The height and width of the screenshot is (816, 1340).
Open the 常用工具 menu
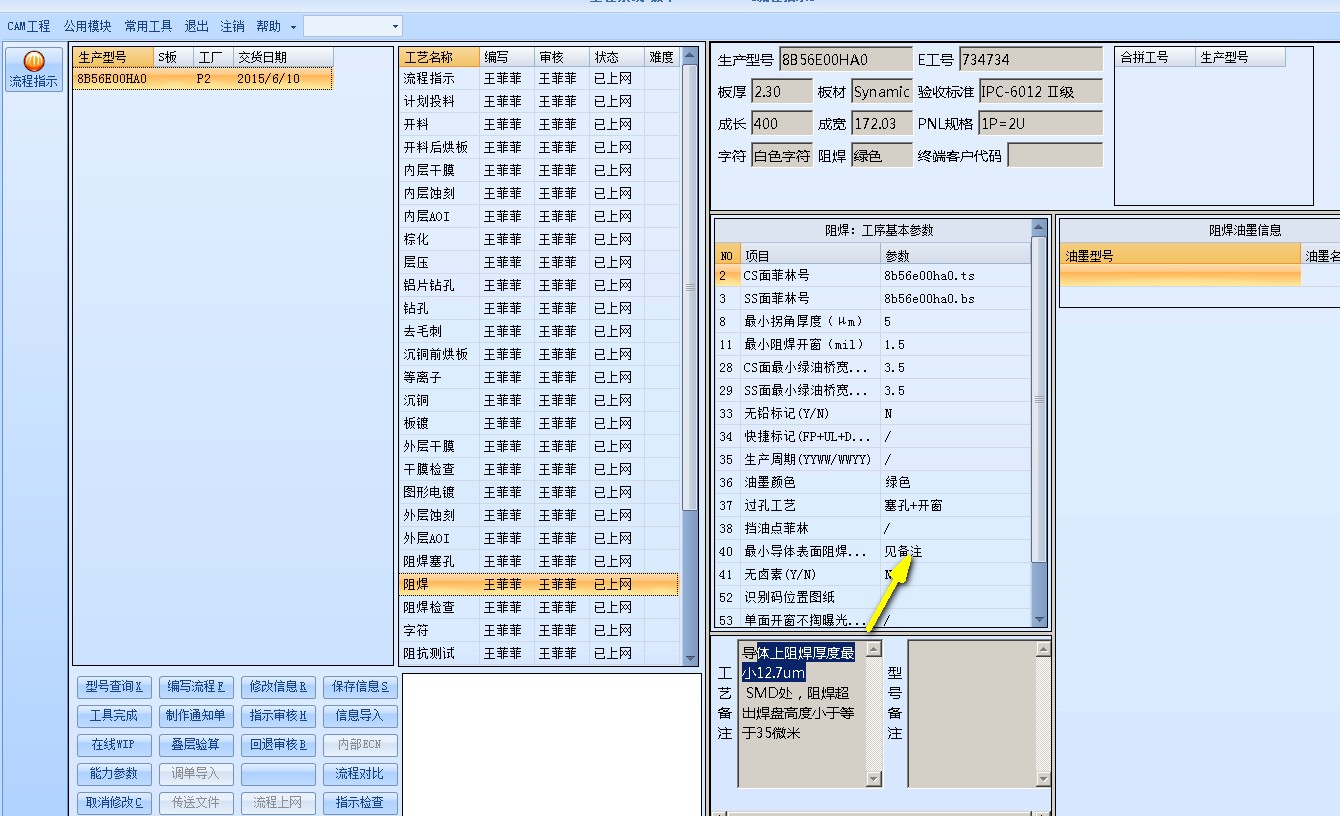(x=149, y=26)
